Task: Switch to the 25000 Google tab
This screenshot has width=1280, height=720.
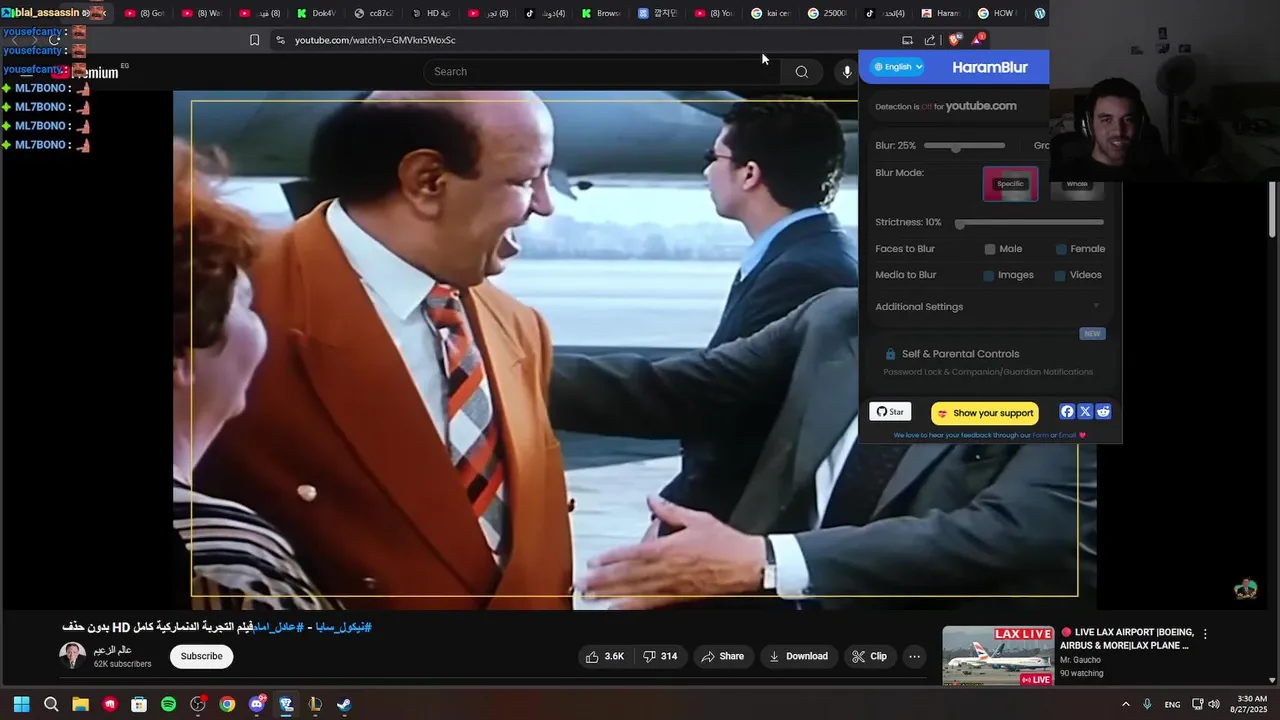Action: point(827,13)
